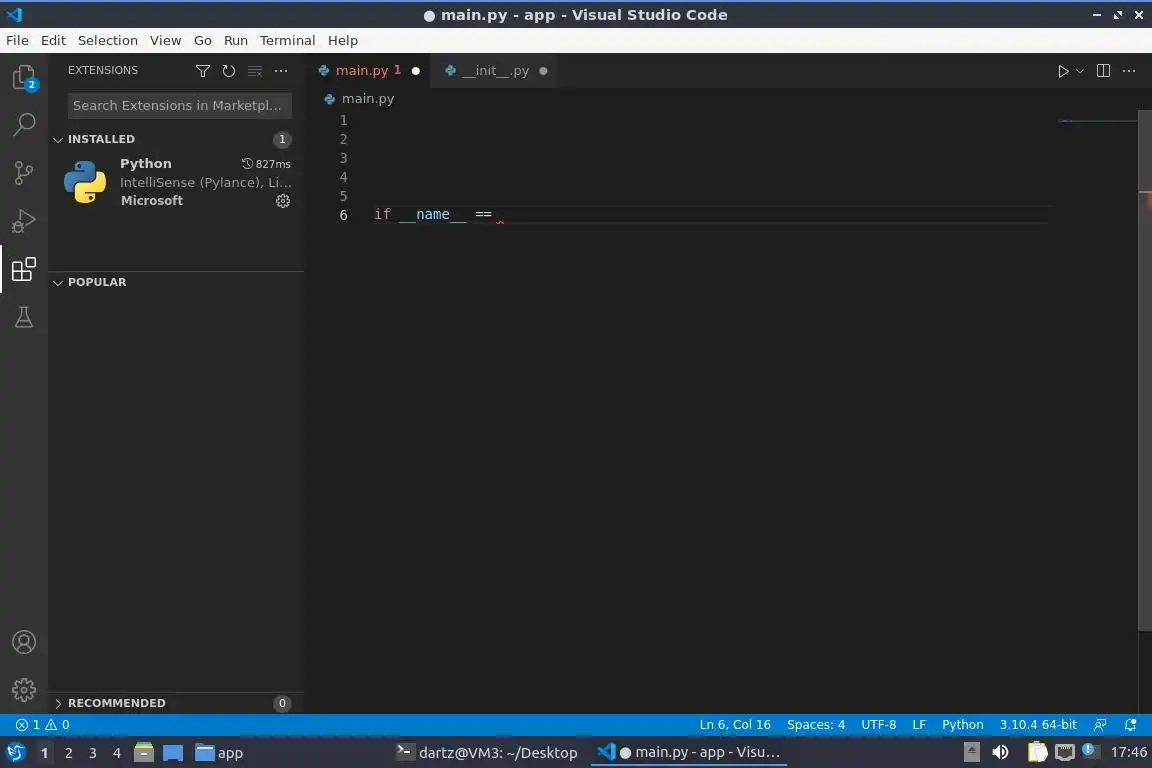Screen dimensions: 1152x768
Task: Click the 827ms activation time label
Action: point(266,164)
